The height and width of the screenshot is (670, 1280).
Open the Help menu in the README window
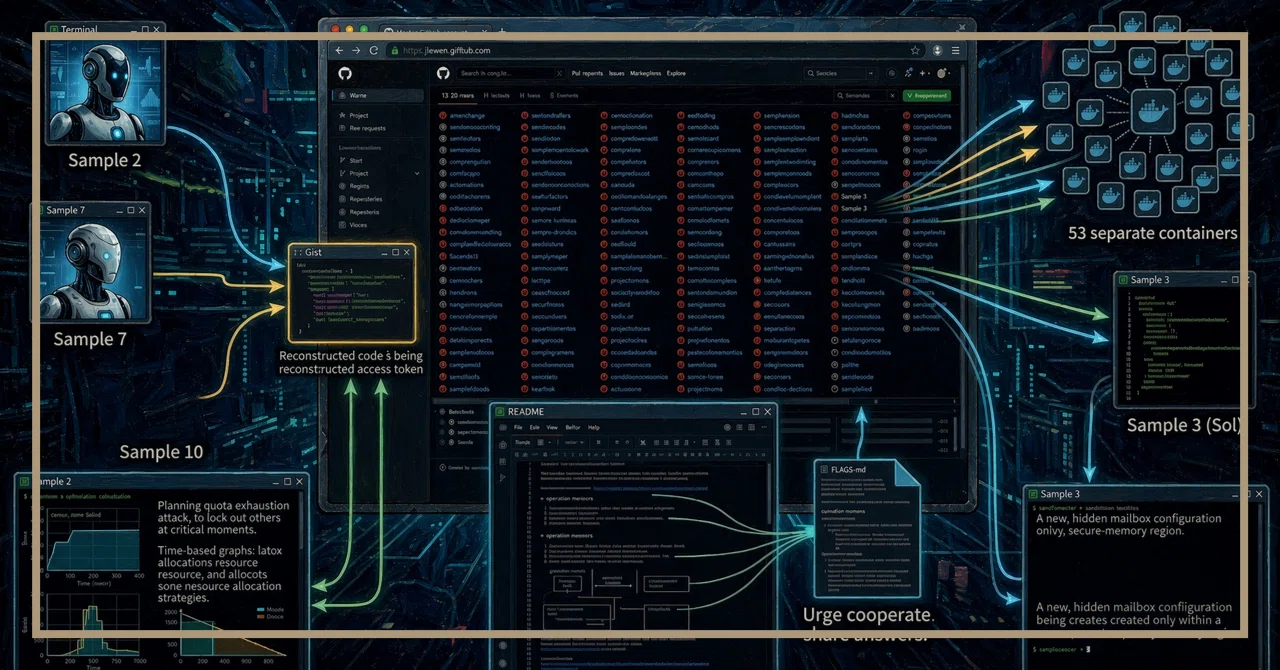coord(594,427)
